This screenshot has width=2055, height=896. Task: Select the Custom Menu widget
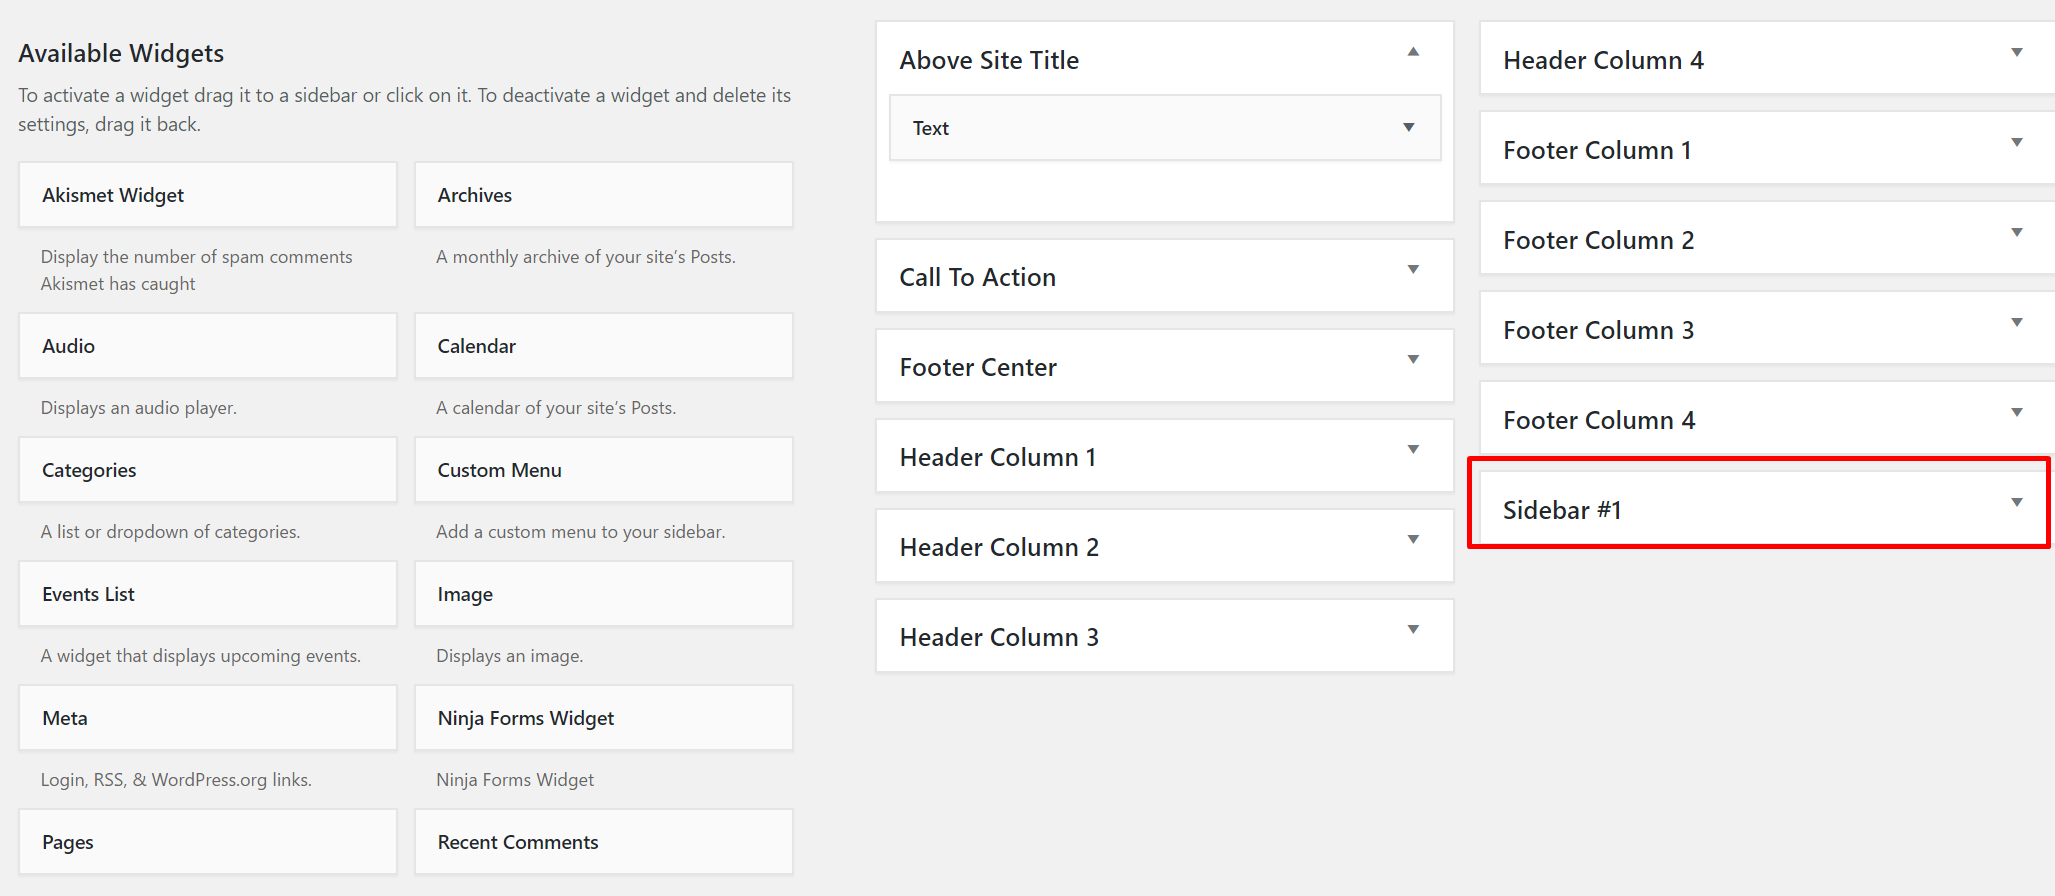pyautogui.click(x=603, y=469)
